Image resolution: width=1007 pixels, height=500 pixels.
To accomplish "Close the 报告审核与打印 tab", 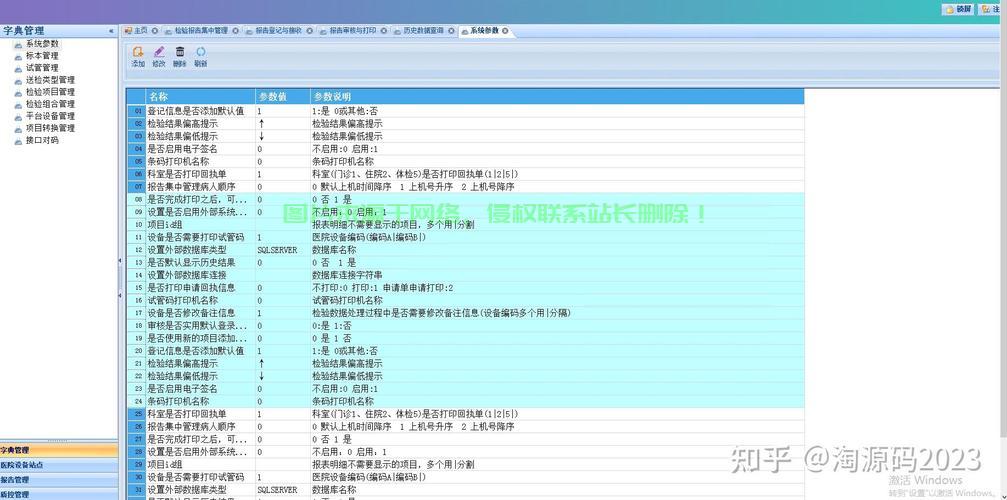I will click(x=382, y=30).
